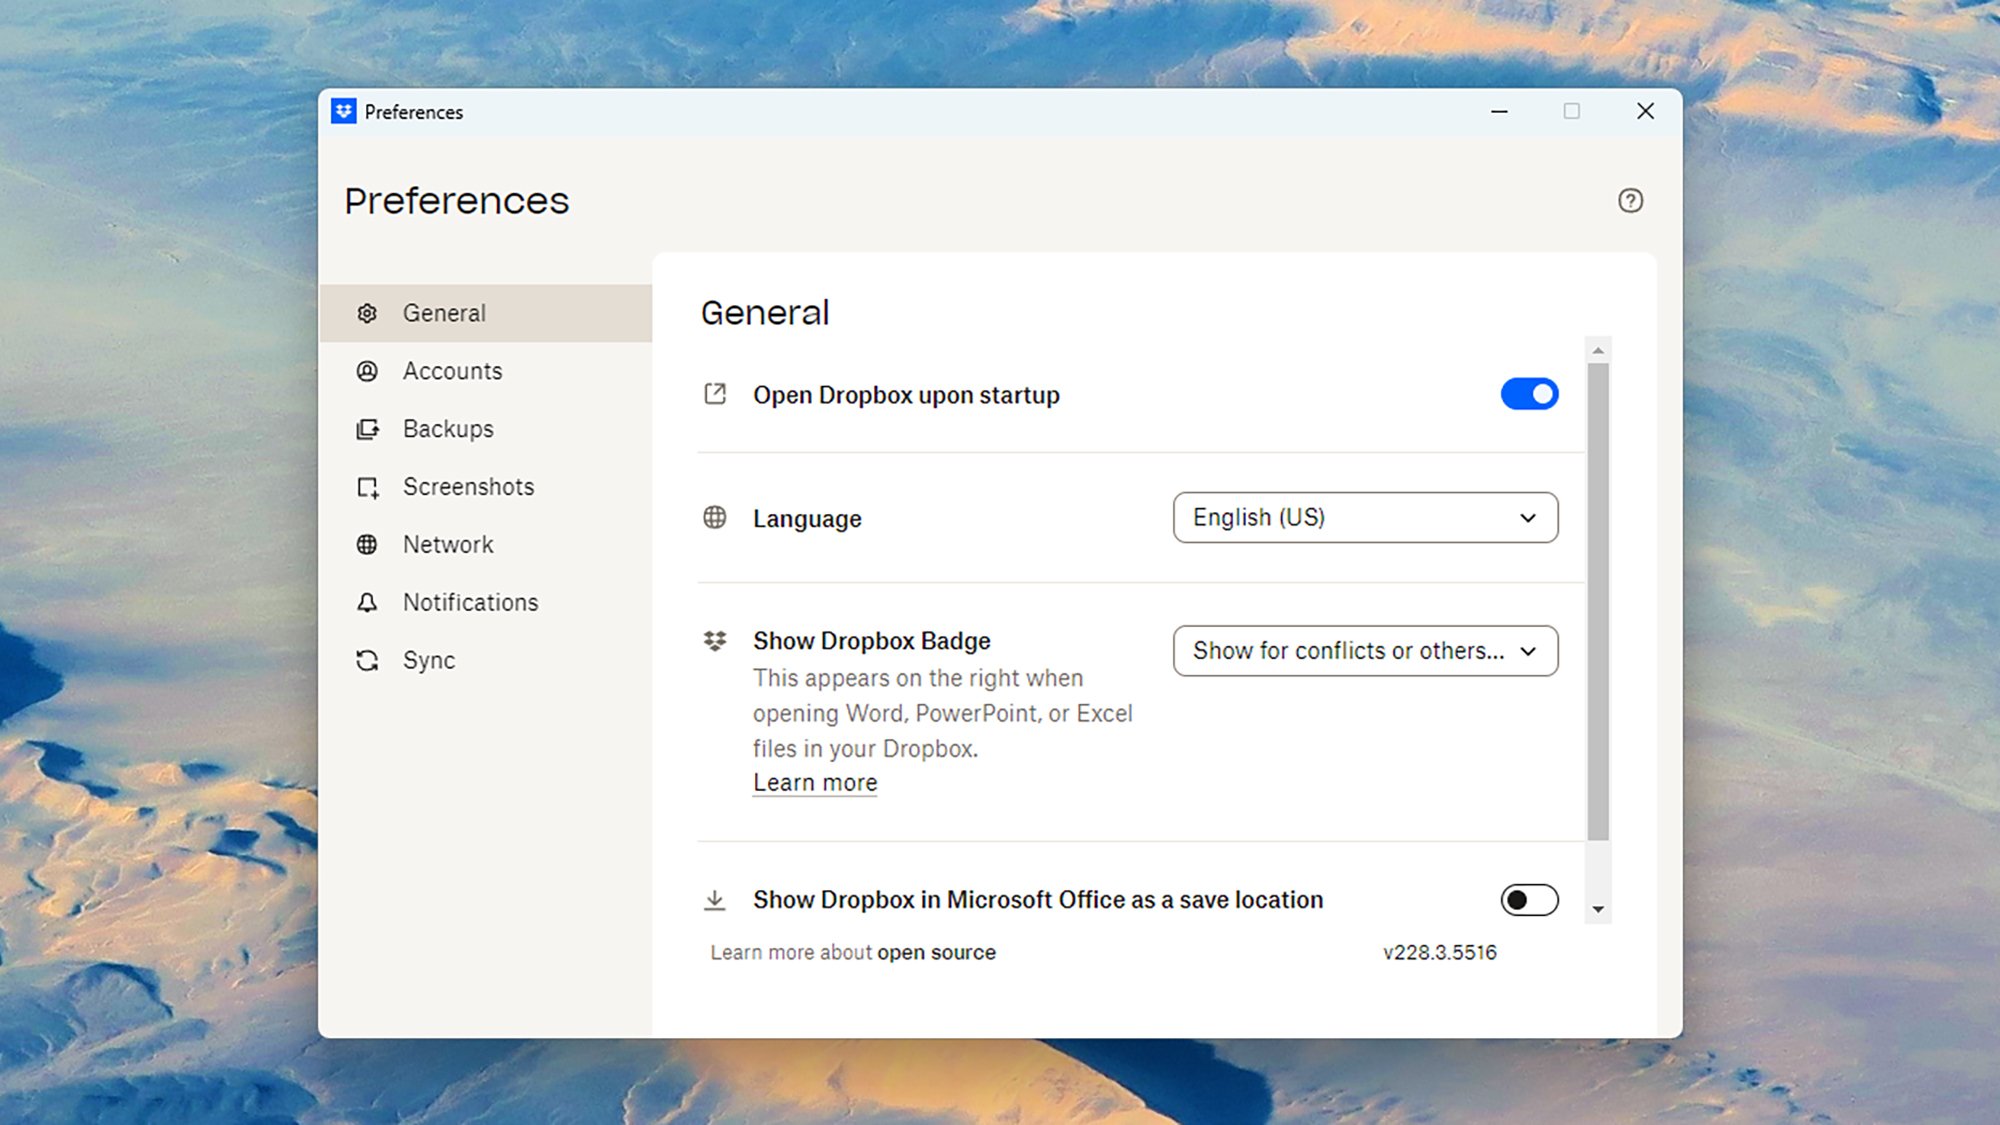The width and height of the screenshot is (2000, 1125).
Task: Open the Sync preferences section
Action: click(428, 661)
